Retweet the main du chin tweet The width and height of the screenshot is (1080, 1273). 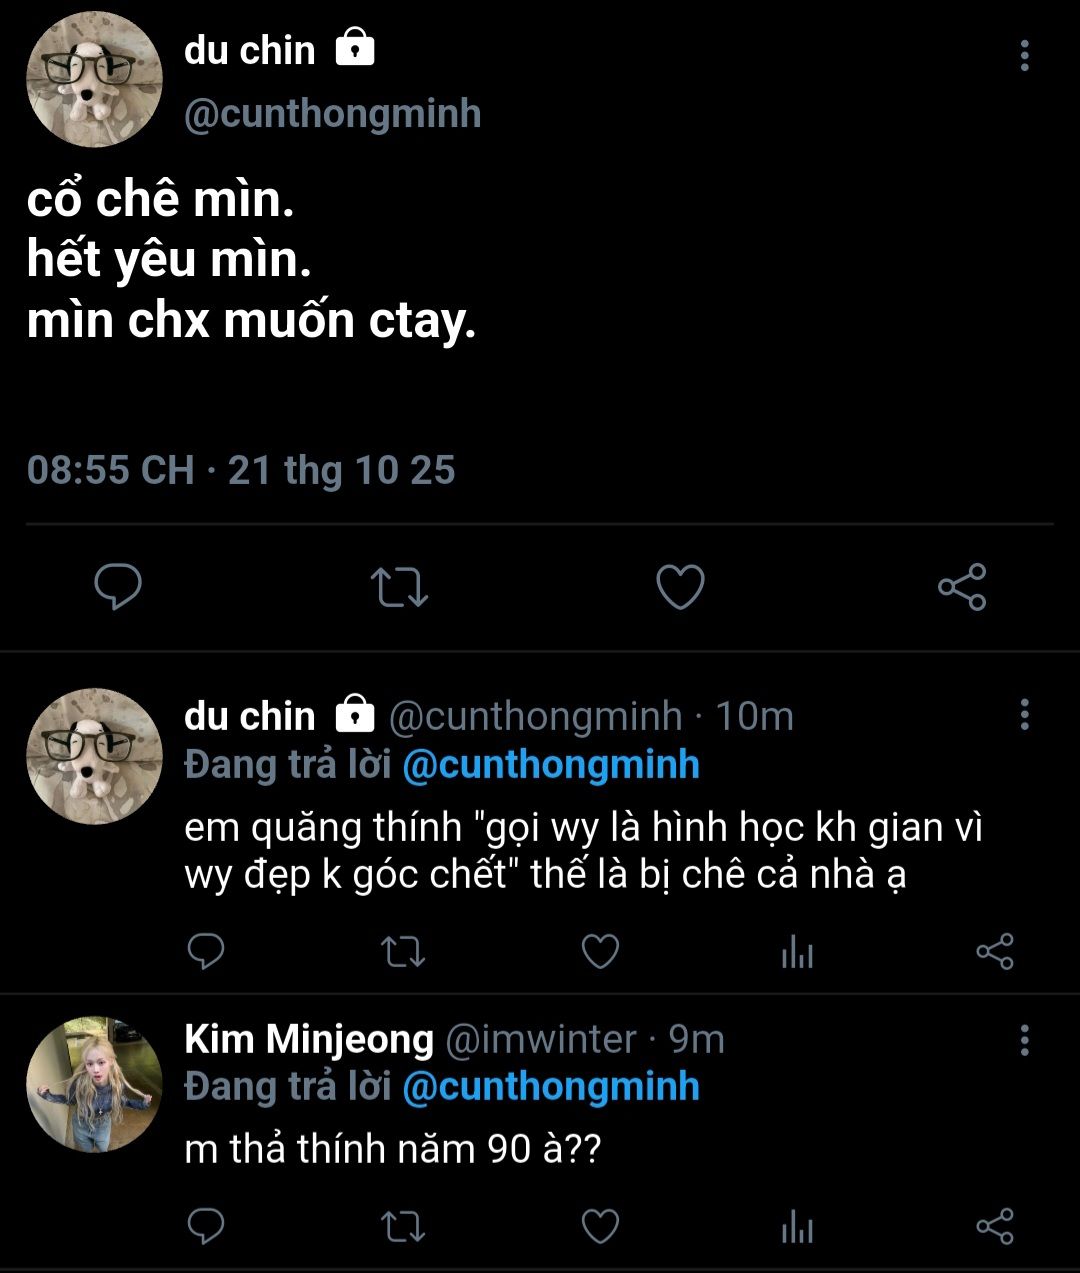[x=399, y=587]
